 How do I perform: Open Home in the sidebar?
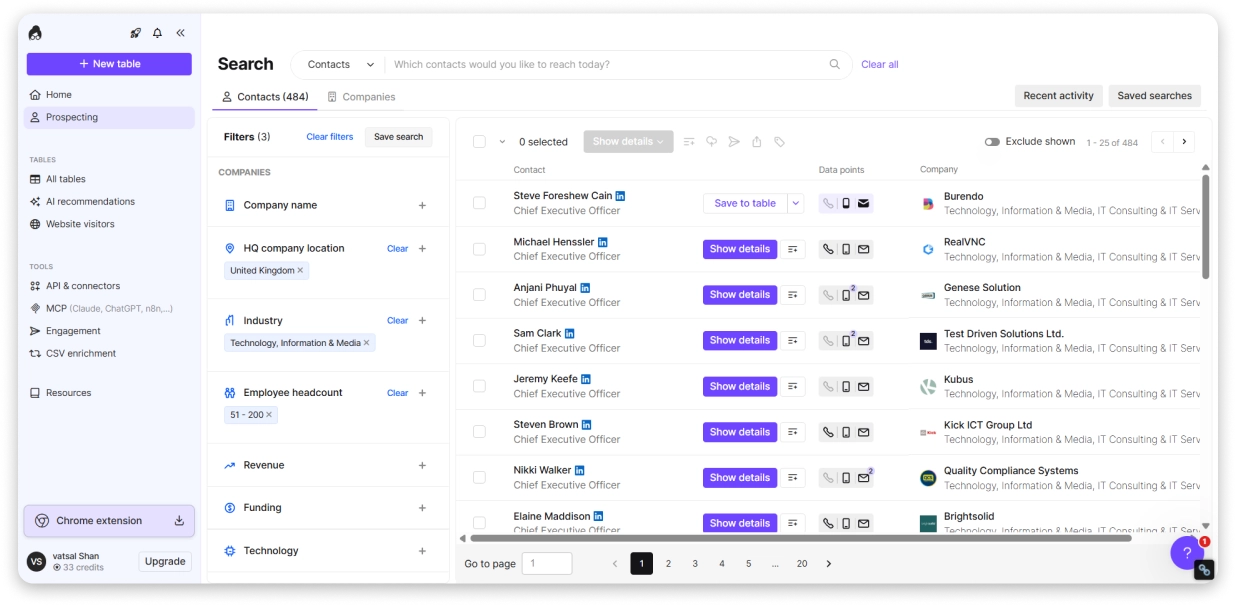click(109, 95)
